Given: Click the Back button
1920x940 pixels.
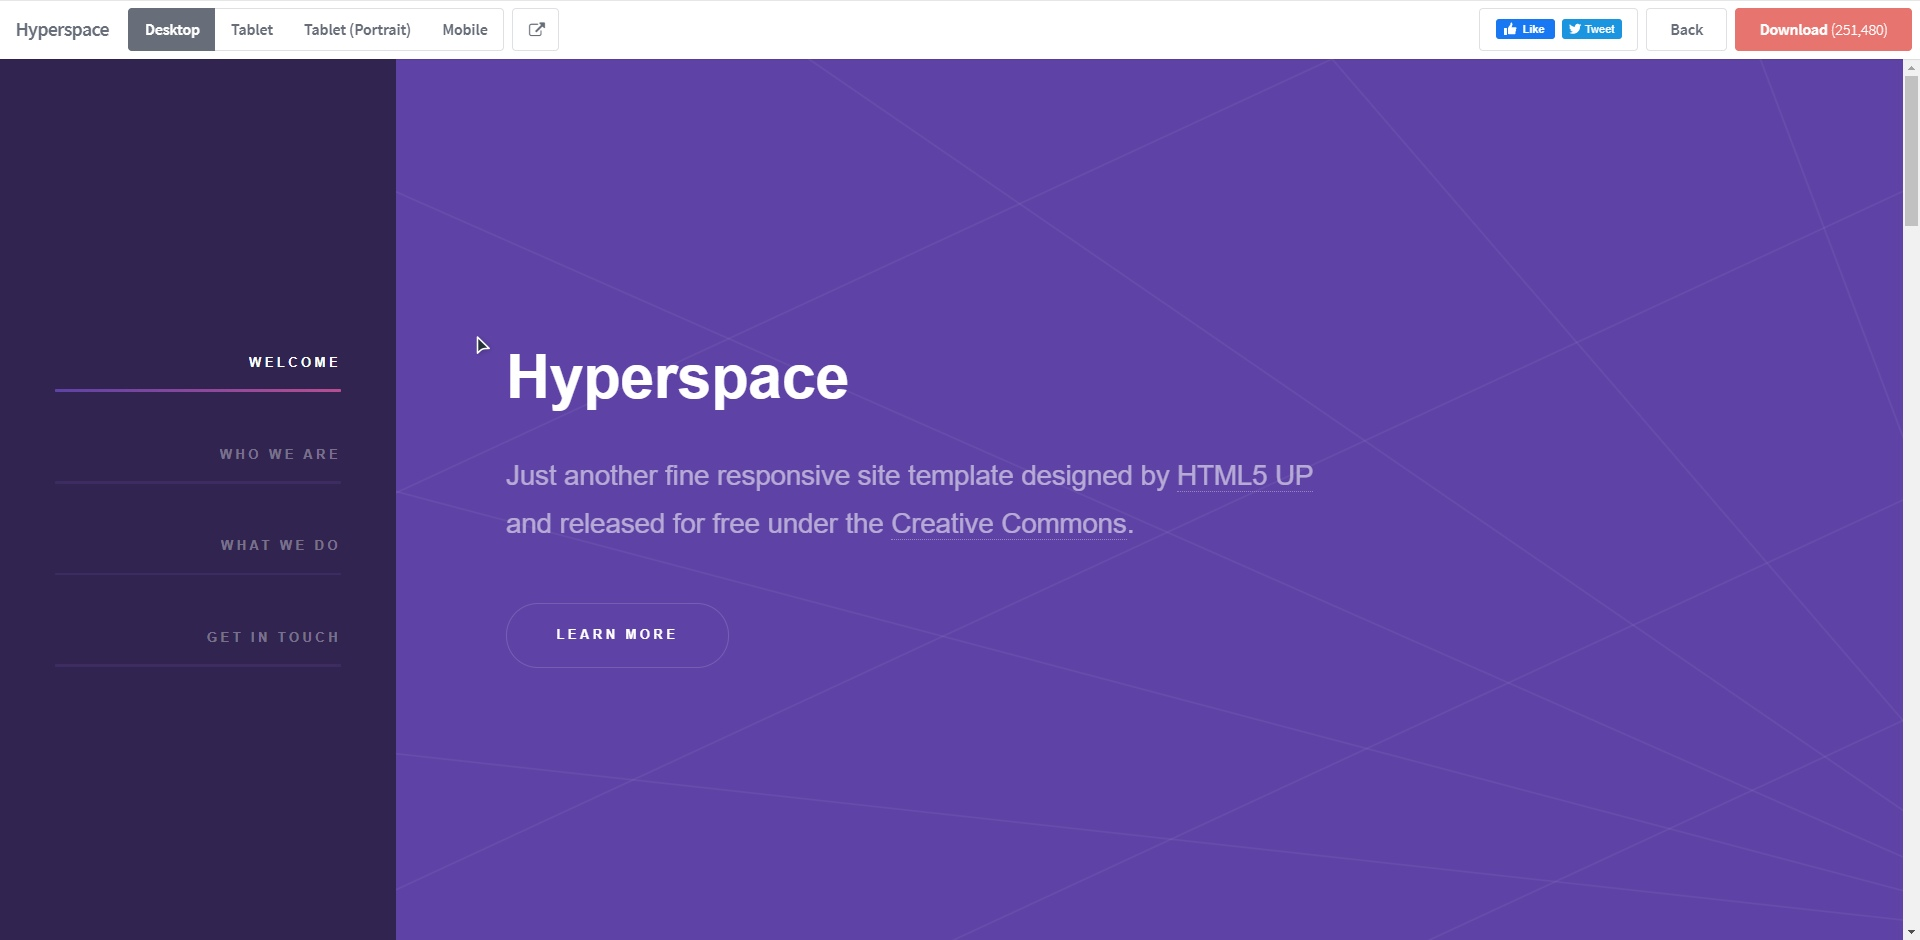Looking at the screenshot, I should (1686, 30).
